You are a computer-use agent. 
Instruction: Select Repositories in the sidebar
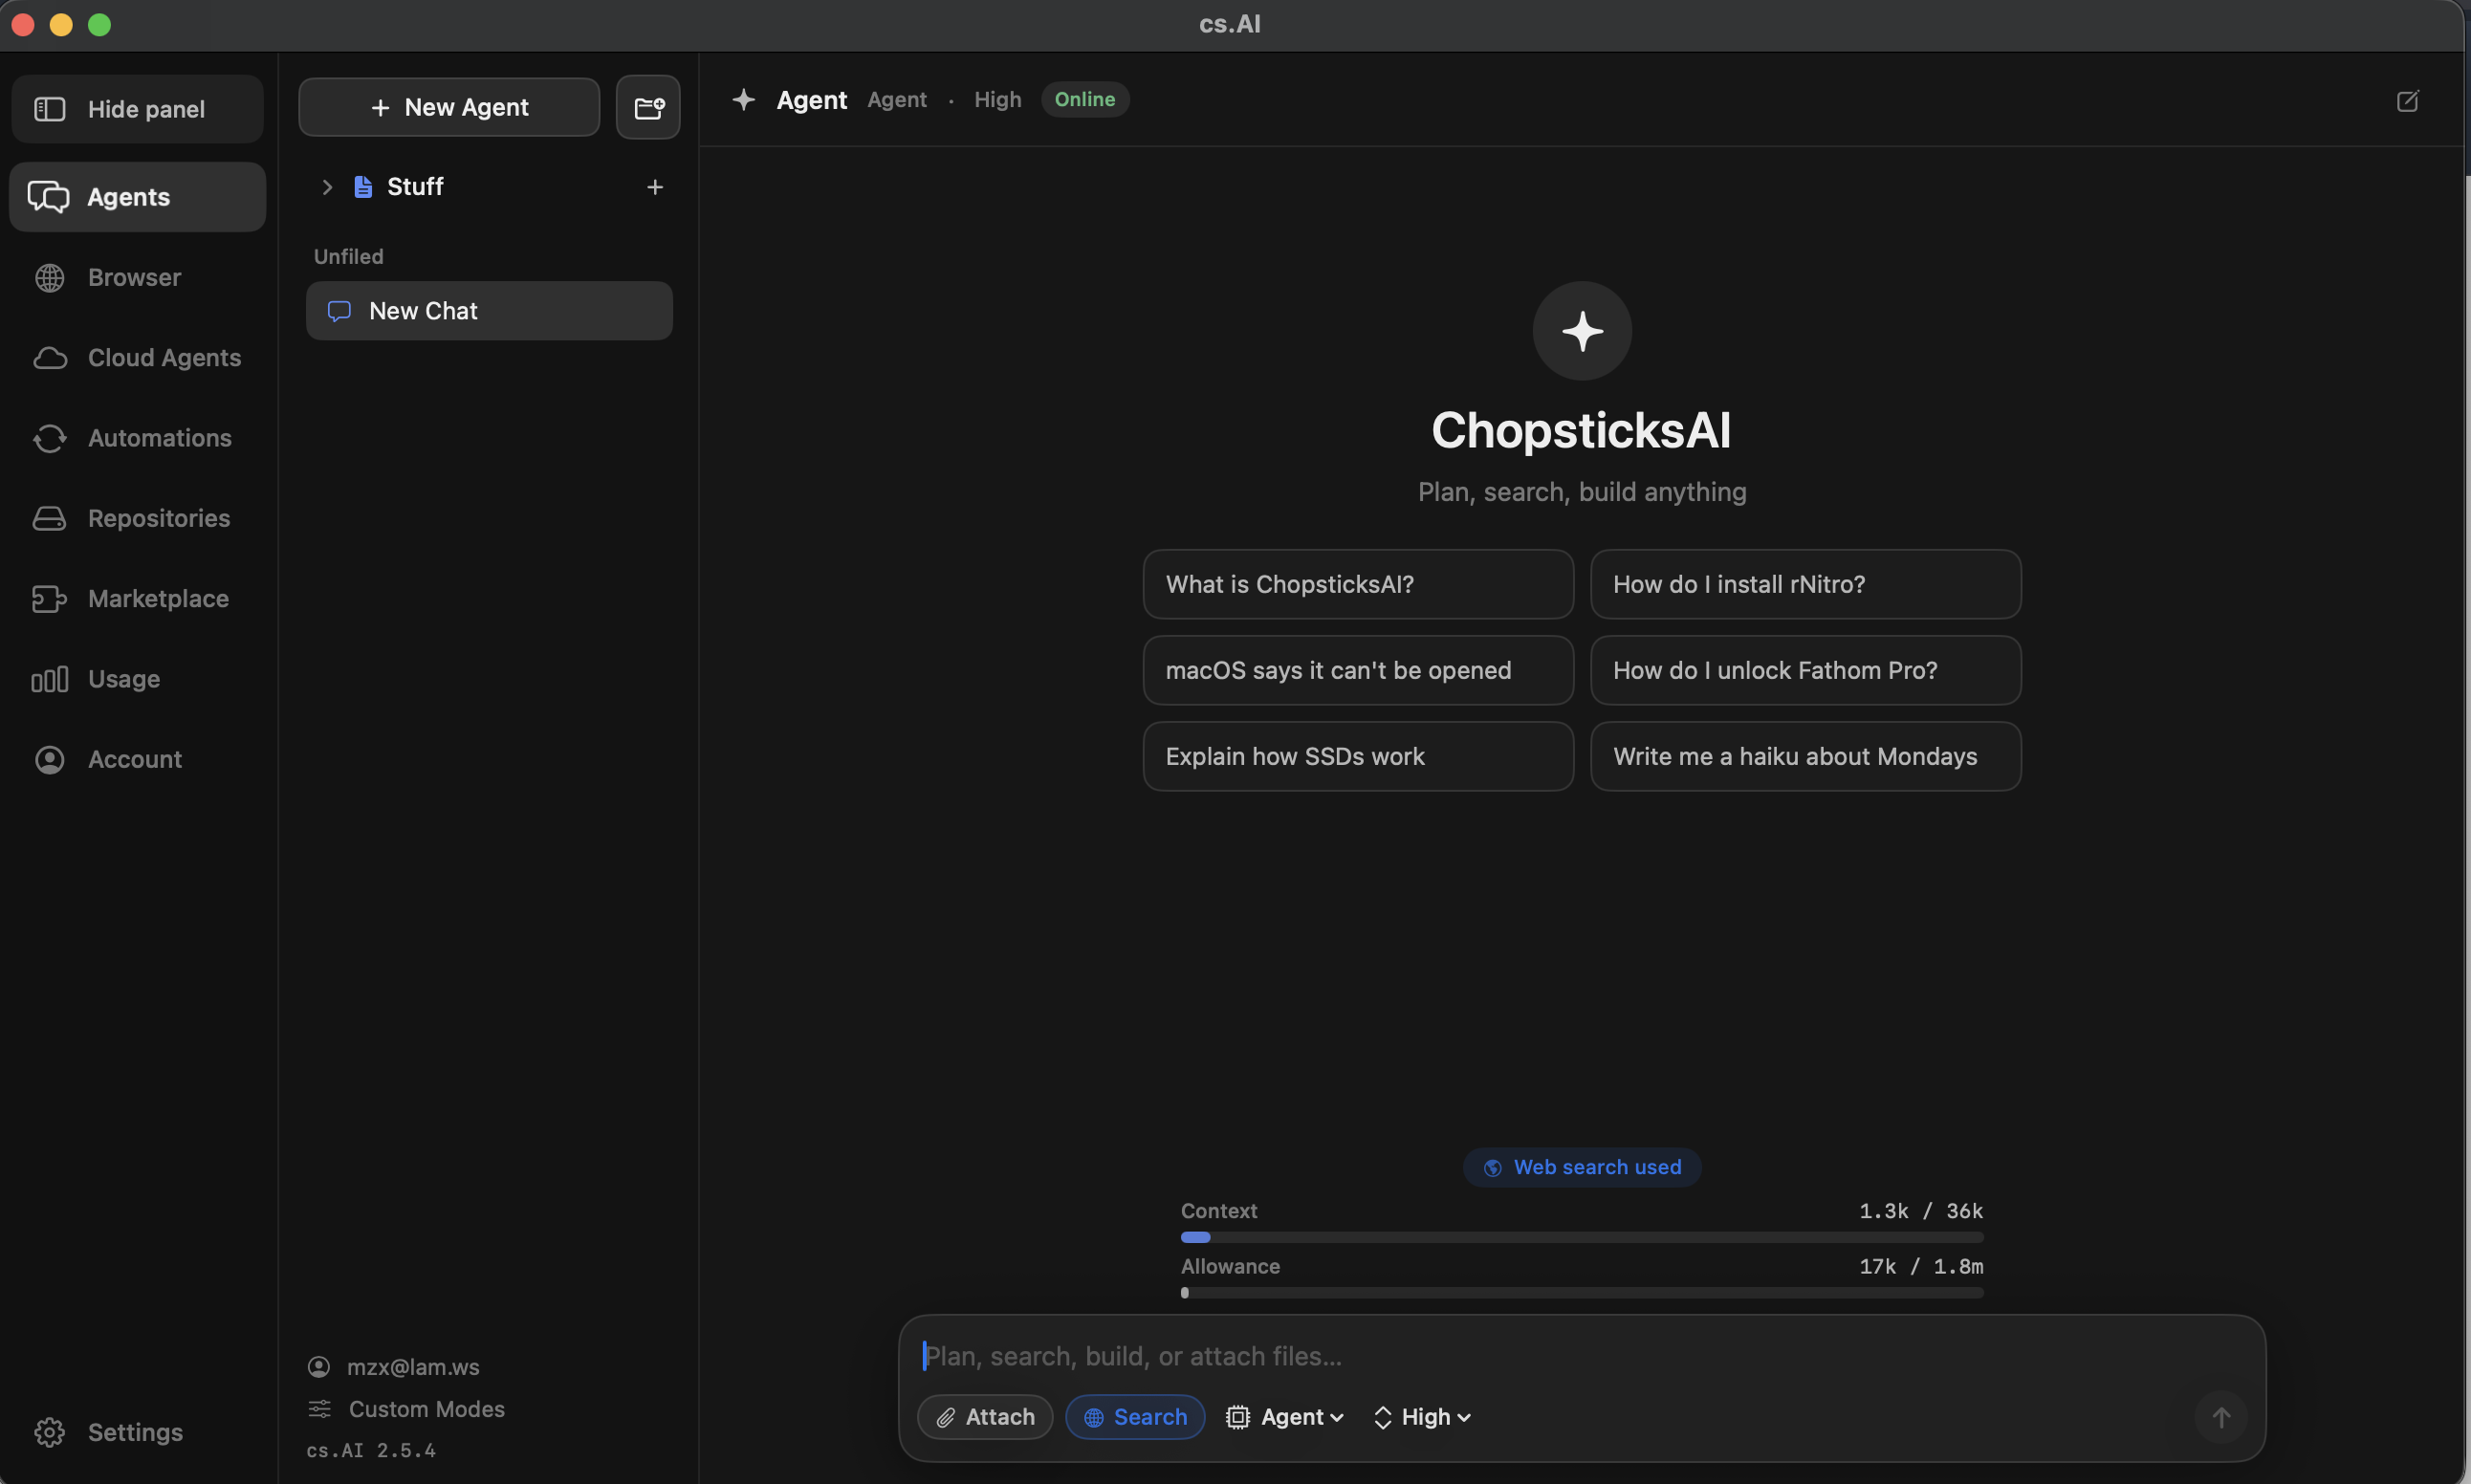tap(137, 518)
